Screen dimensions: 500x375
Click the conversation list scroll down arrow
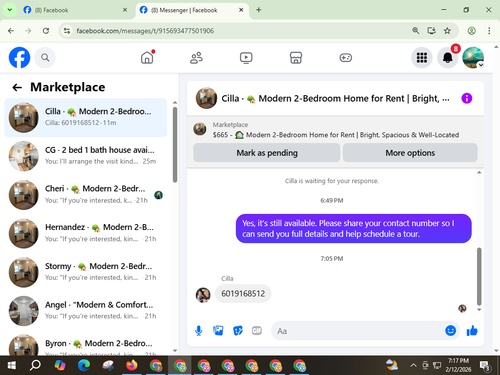(175, 350)
